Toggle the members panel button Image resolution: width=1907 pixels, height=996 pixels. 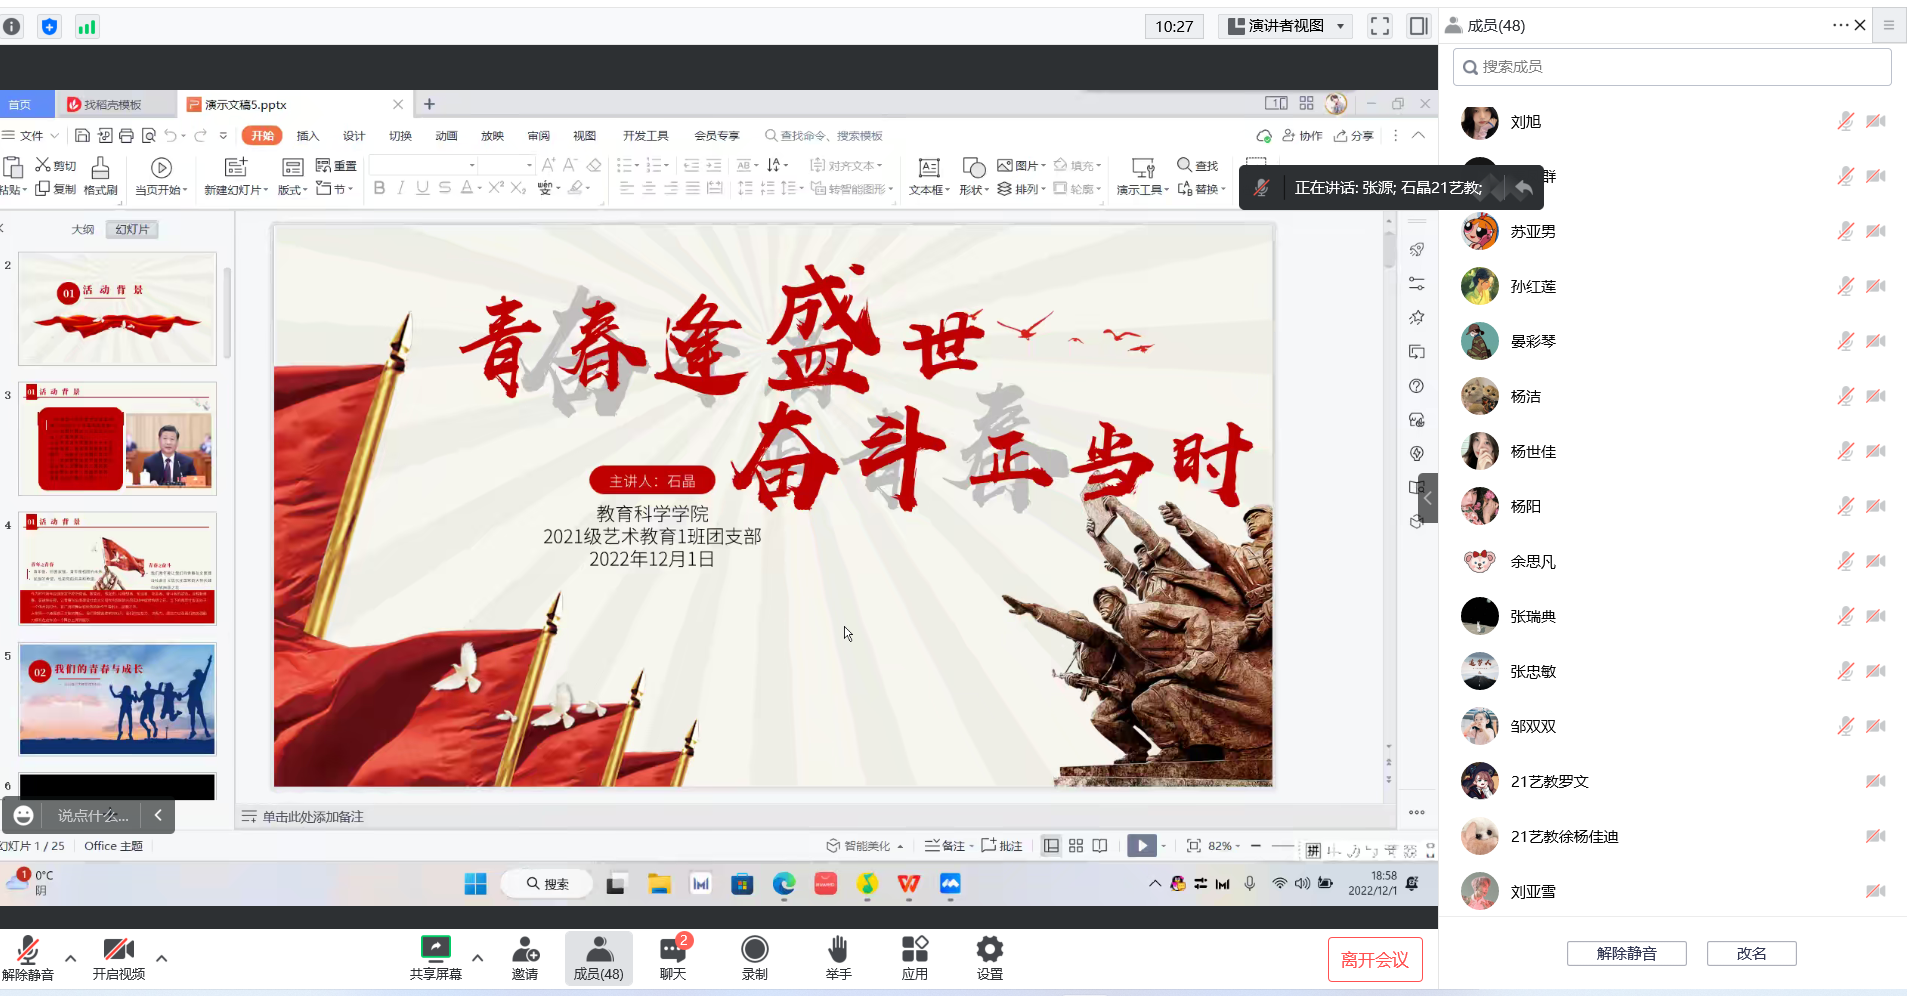598,957
